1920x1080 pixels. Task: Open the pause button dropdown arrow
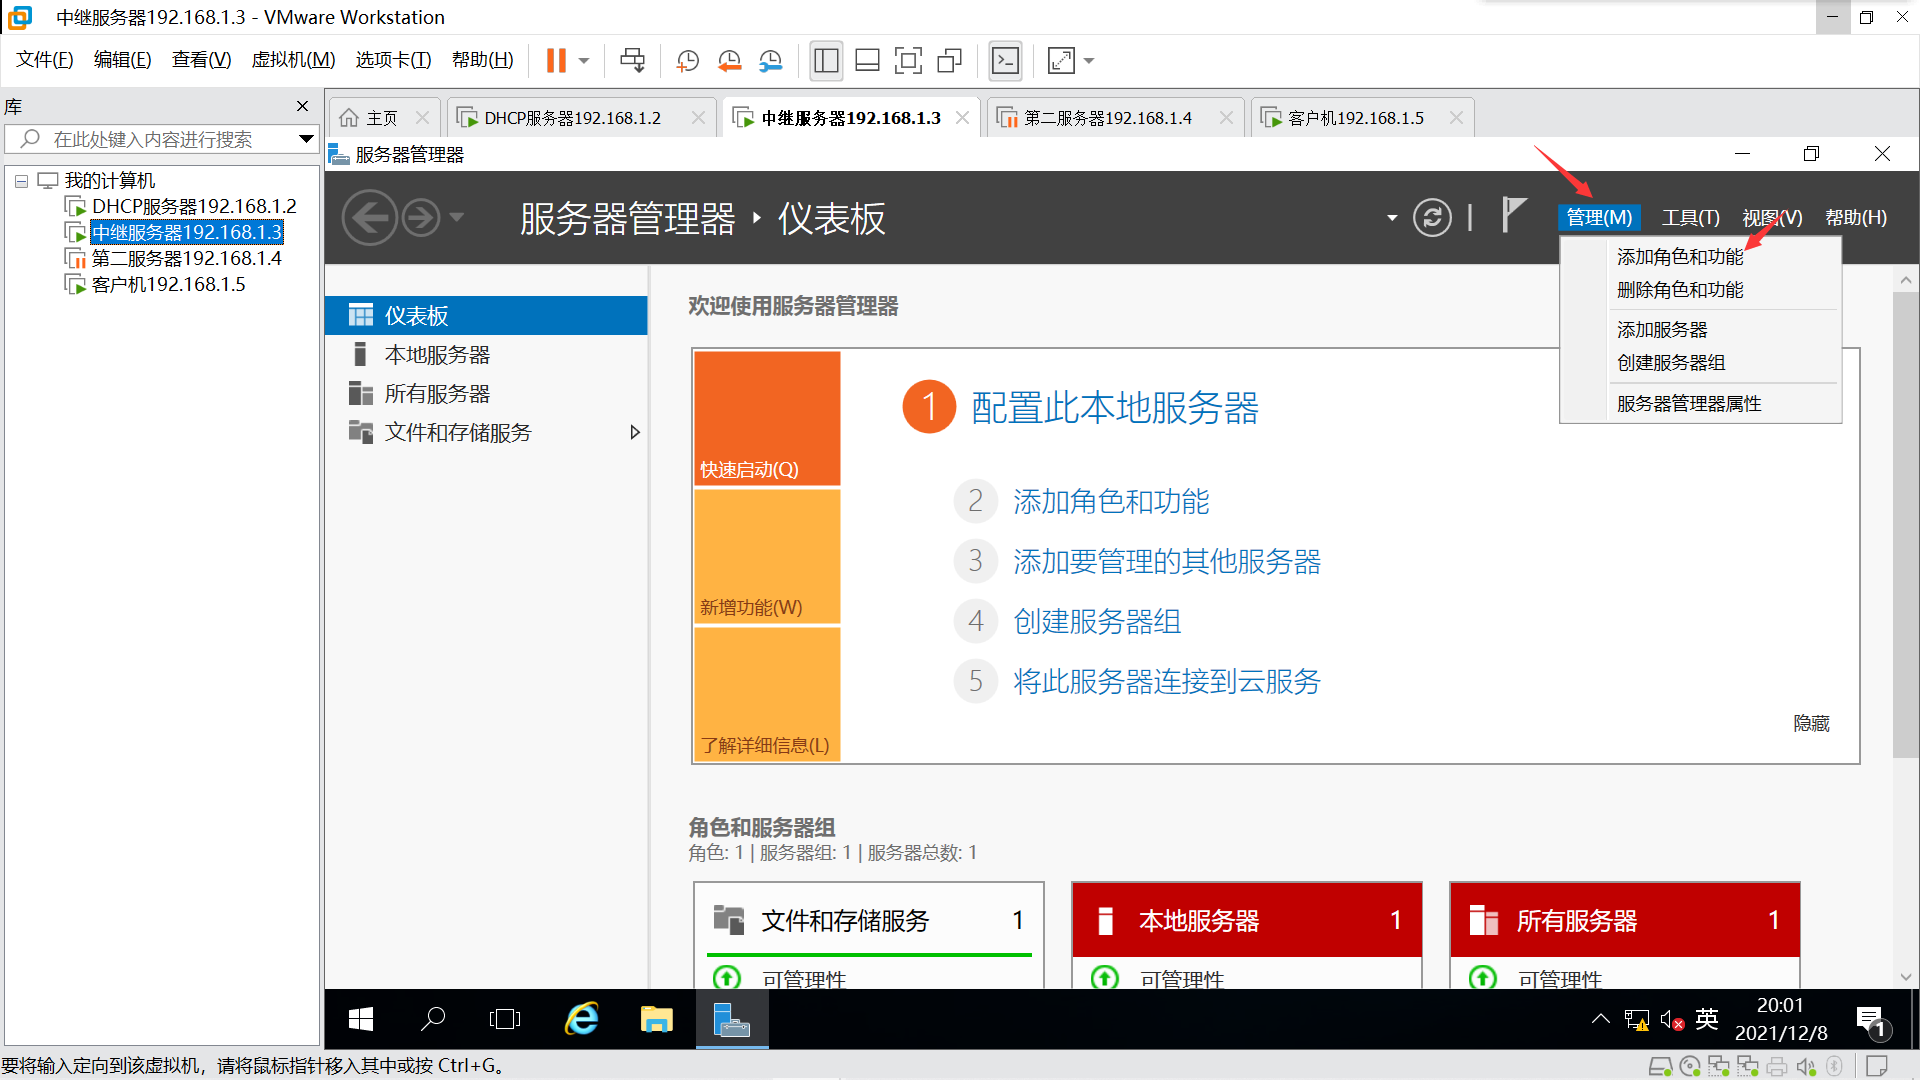click(x=584, y=61)
